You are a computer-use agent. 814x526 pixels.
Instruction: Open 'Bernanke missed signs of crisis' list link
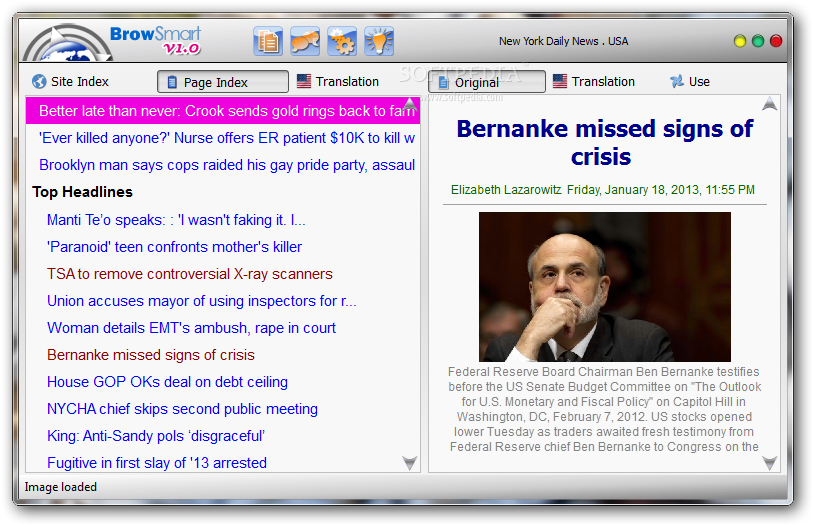pyautogui.click(x=151, y=355)
